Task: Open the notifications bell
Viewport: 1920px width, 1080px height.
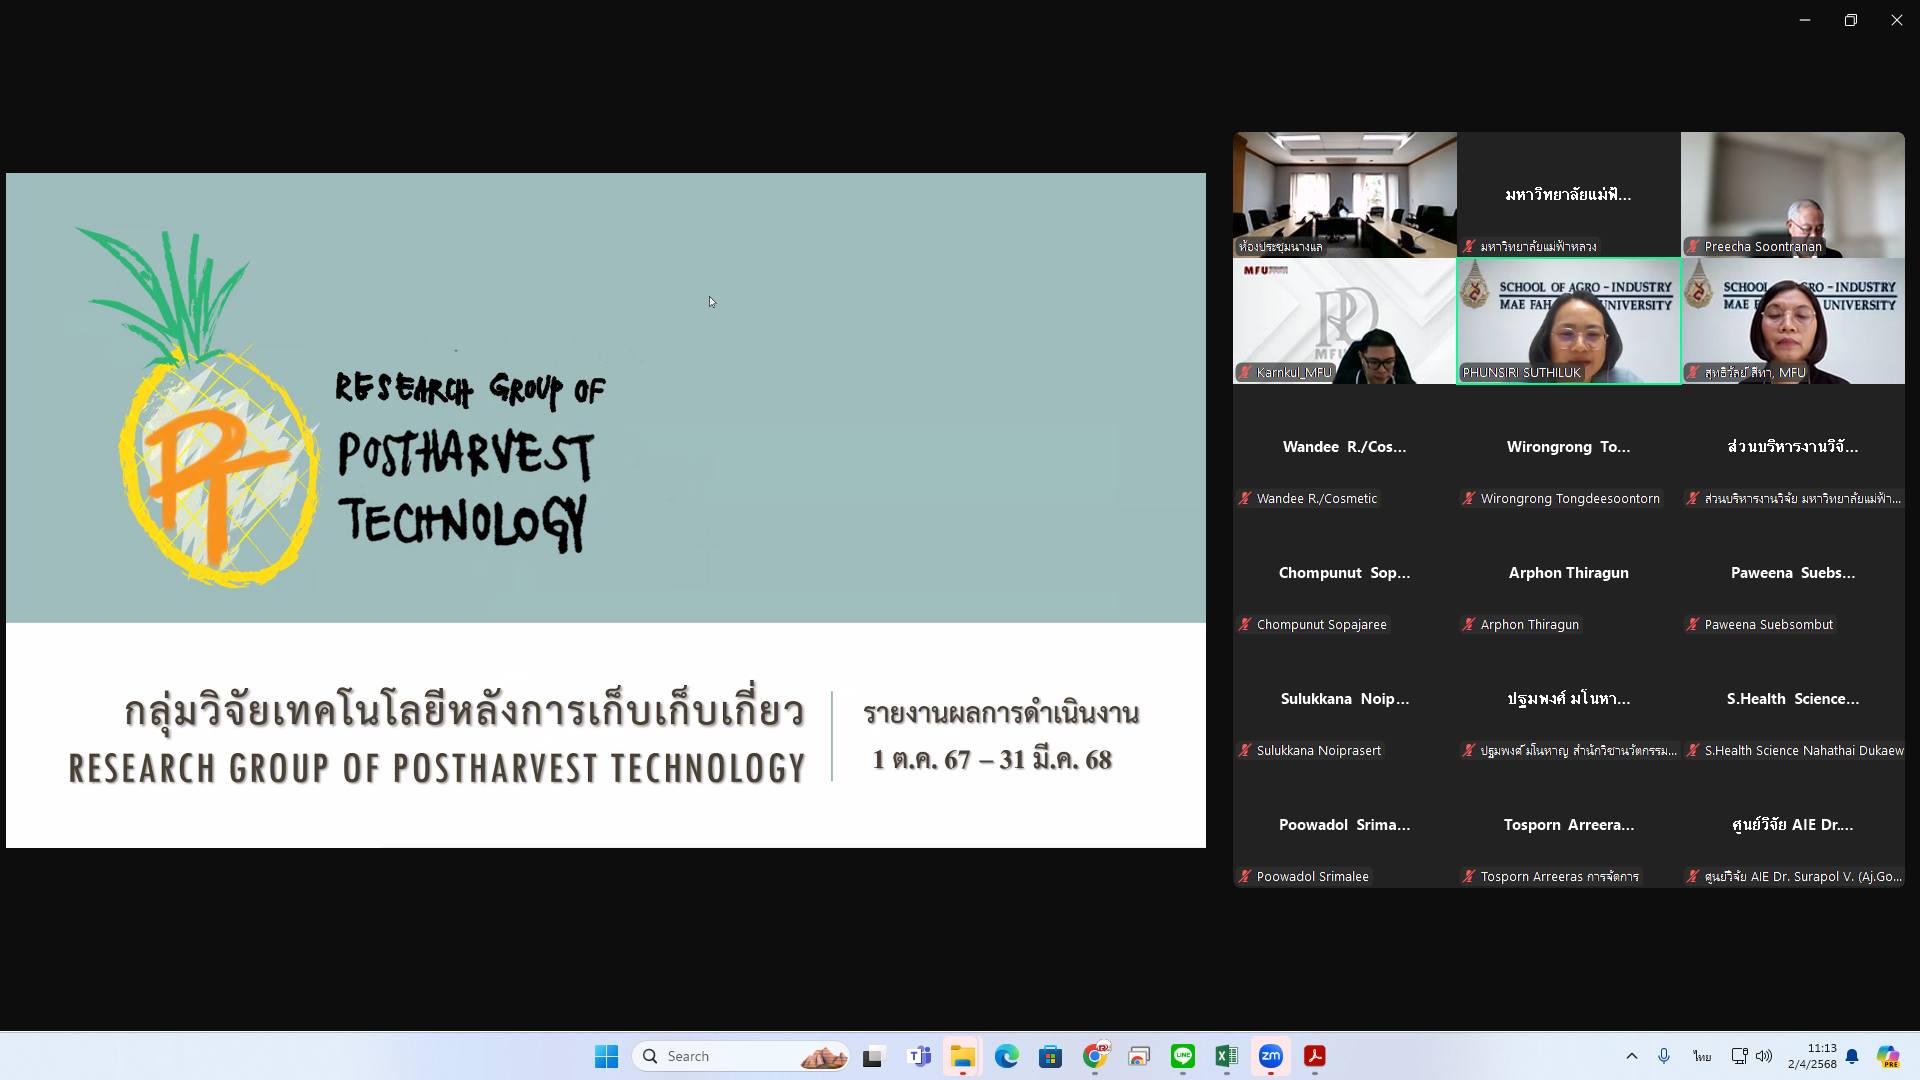Action: pos(1852,1056)
